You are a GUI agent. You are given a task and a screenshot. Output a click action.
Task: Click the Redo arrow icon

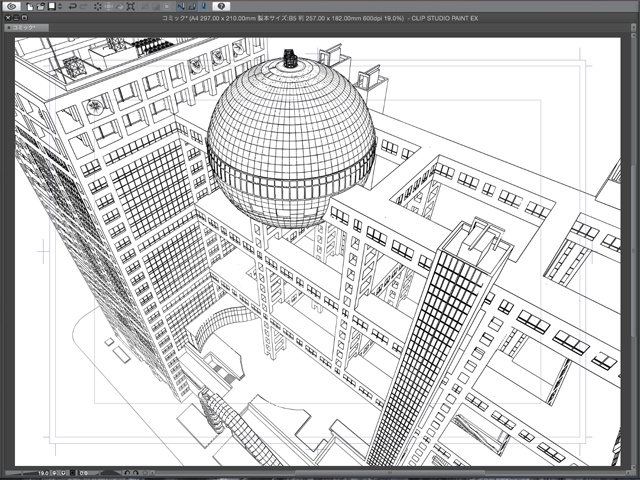pyautogui.click(x=84, y=7)
